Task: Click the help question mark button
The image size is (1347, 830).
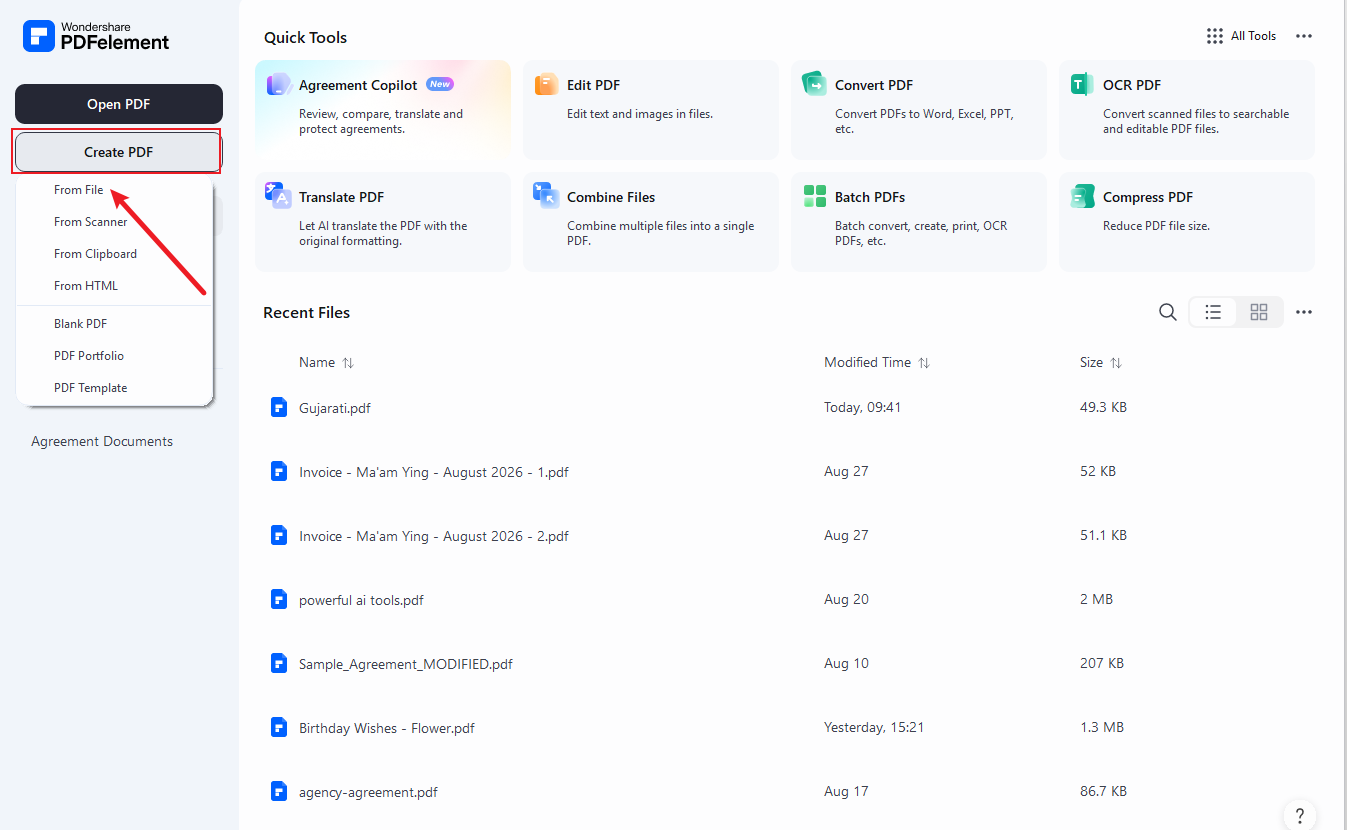Action: [x=1299, y=815]
